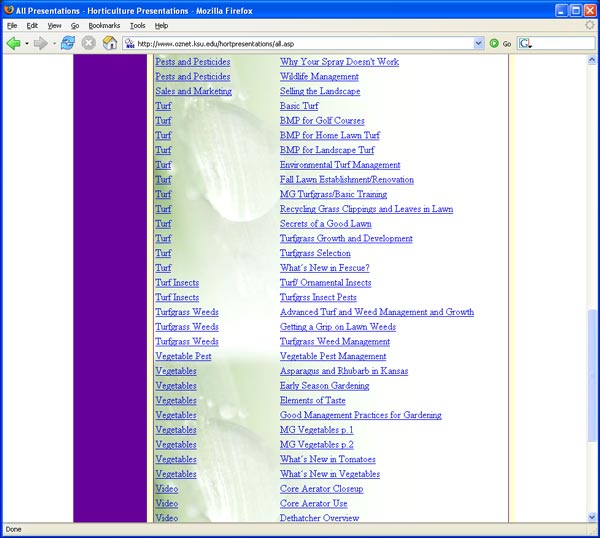Open Turfgrass Weed Management link
The image size is (600, 538).
335,341
